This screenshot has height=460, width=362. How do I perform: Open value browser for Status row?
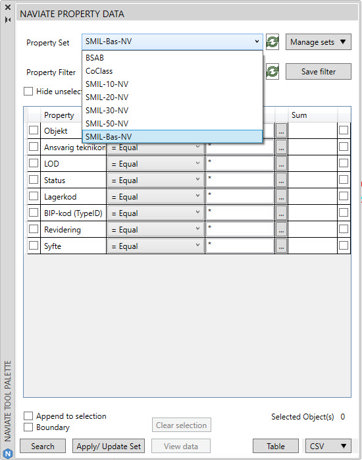pos(281,180)
